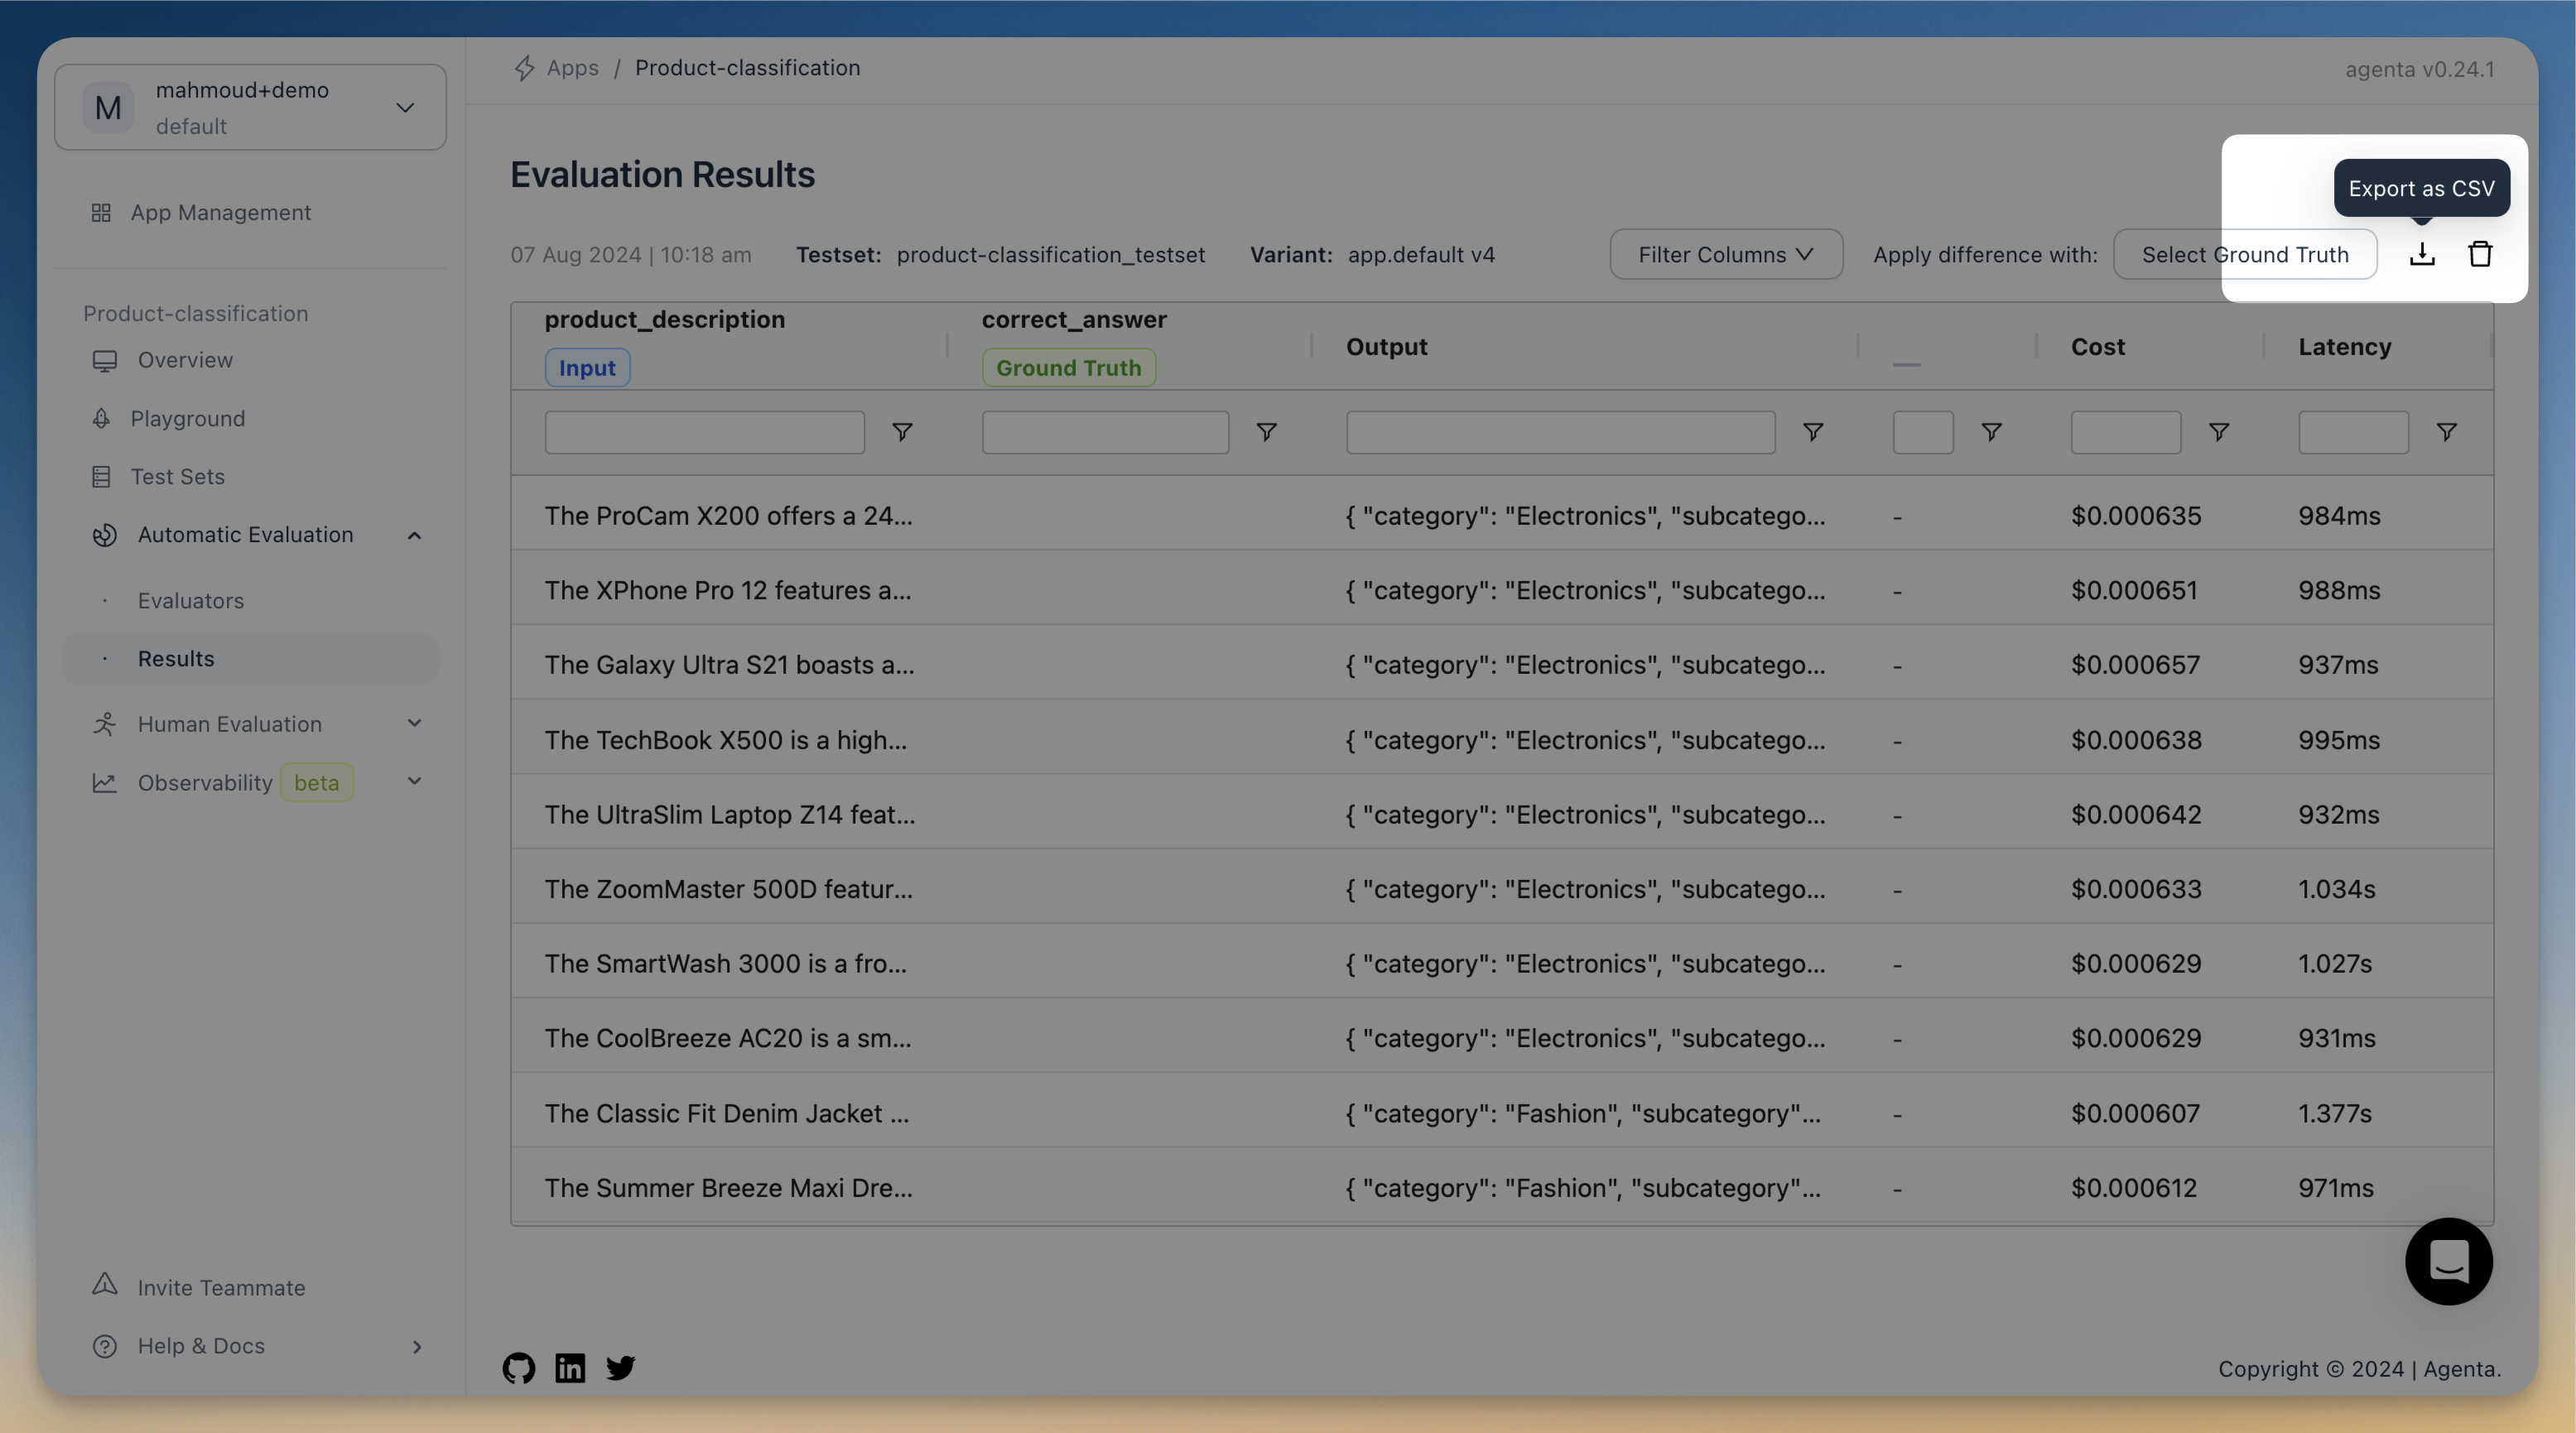
Task: Click the Latency column header
Action: point(2344,346)
